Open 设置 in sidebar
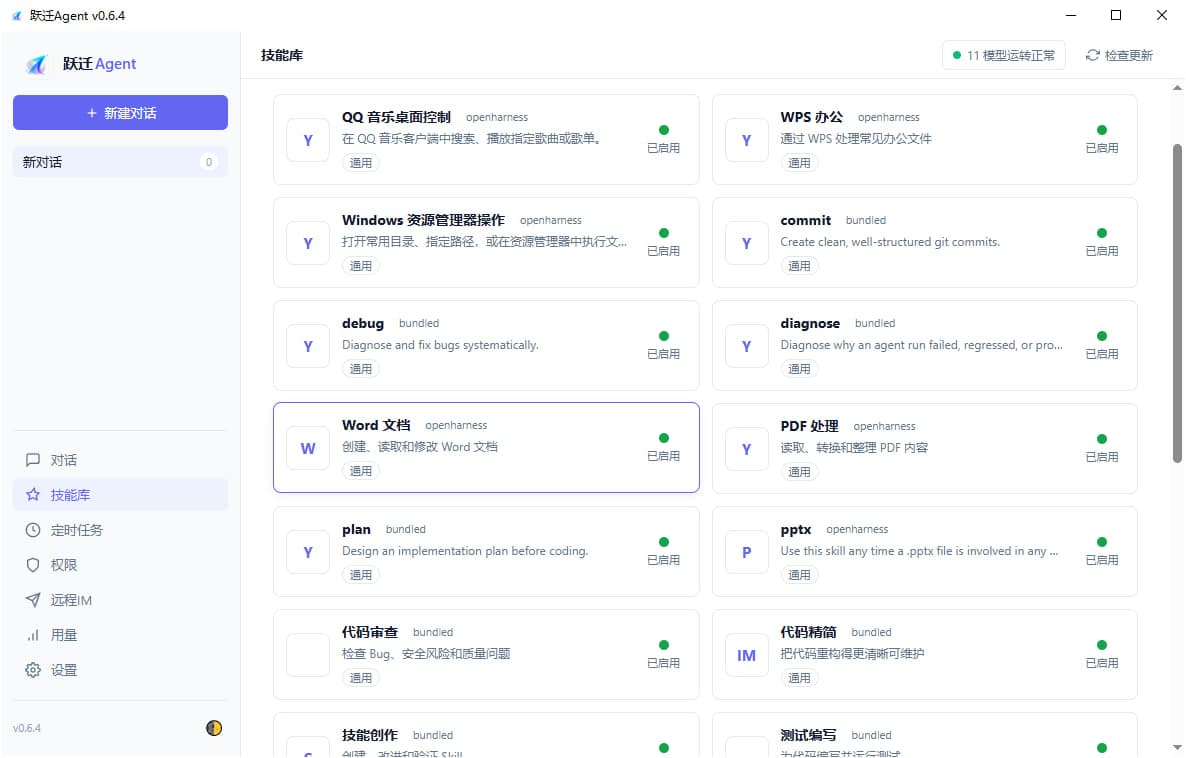 coord(120,669)
